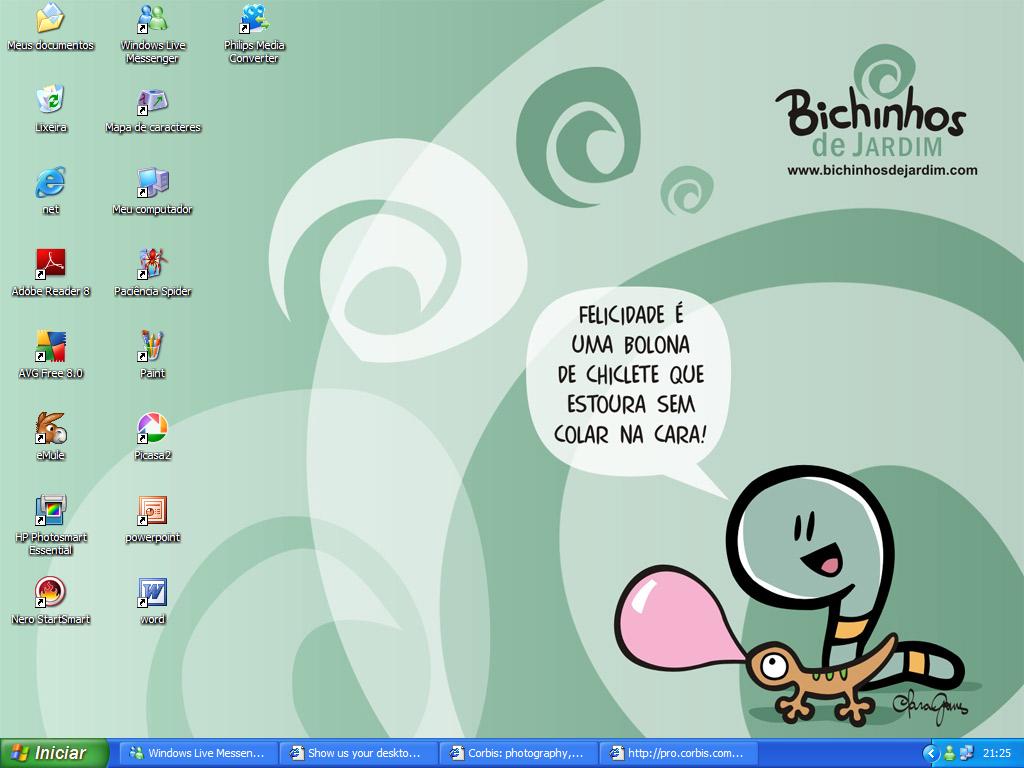Expand hidden system tray icons arrow
Screen dimensions: 1024x768
[x=930, y=753]
